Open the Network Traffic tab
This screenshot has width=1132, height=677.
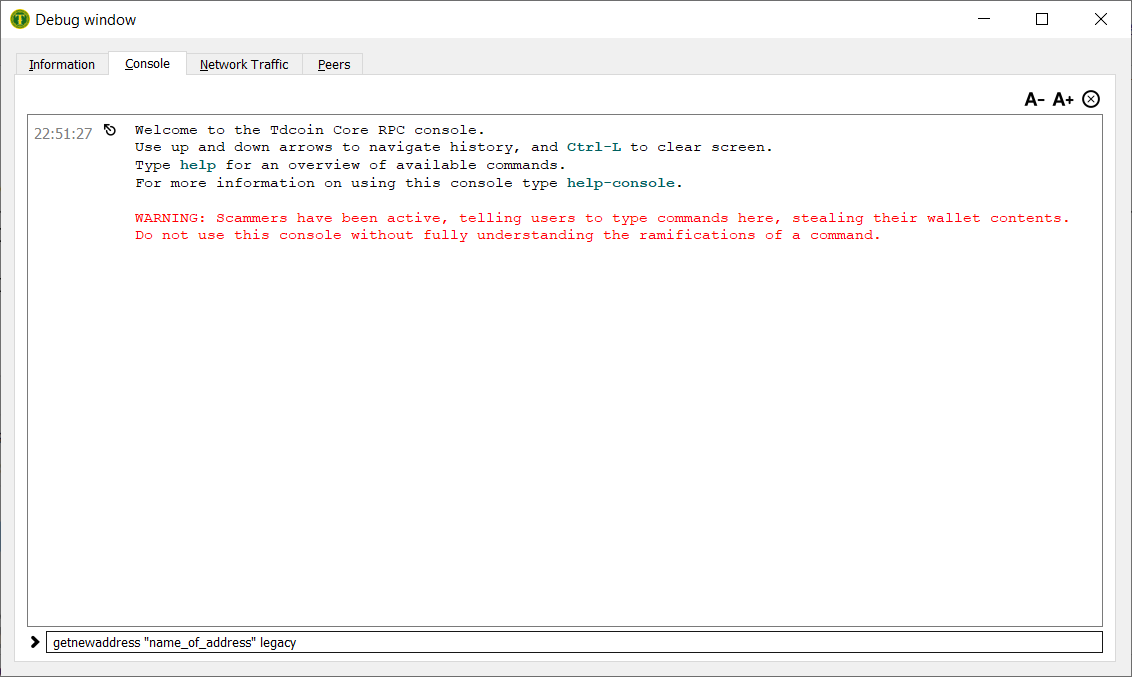[x=244, y=64]
